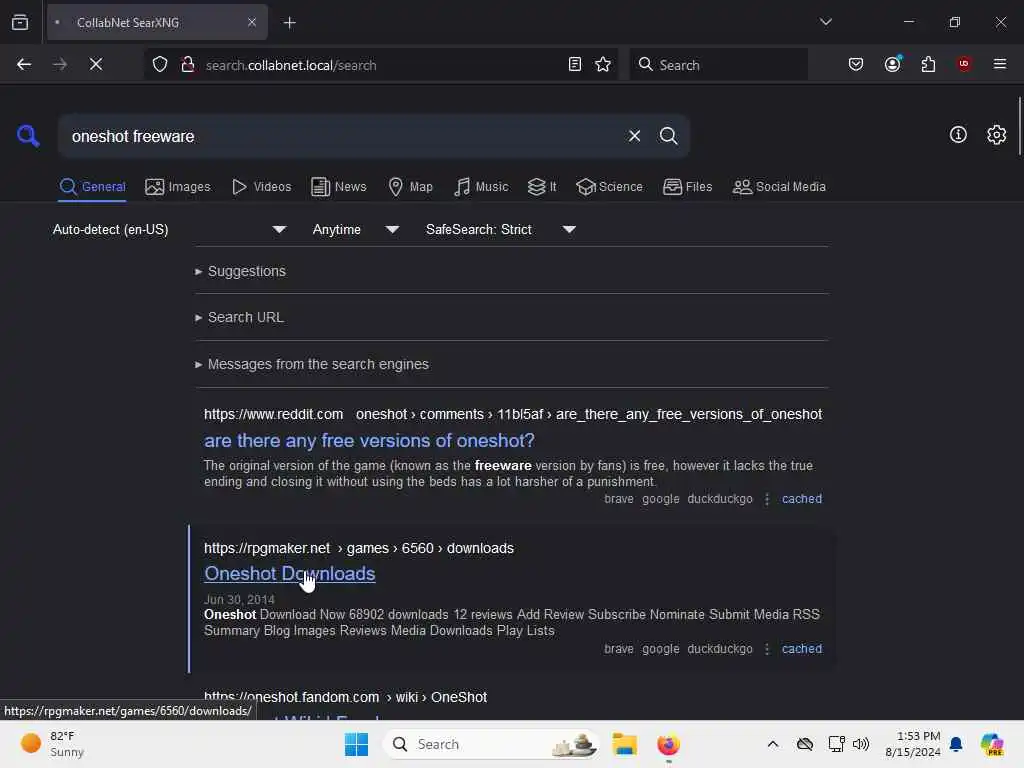The height and width of the screenshot is (768, 1024).
Task: Bookmark this page with star
Action: [x=603, y=64]
